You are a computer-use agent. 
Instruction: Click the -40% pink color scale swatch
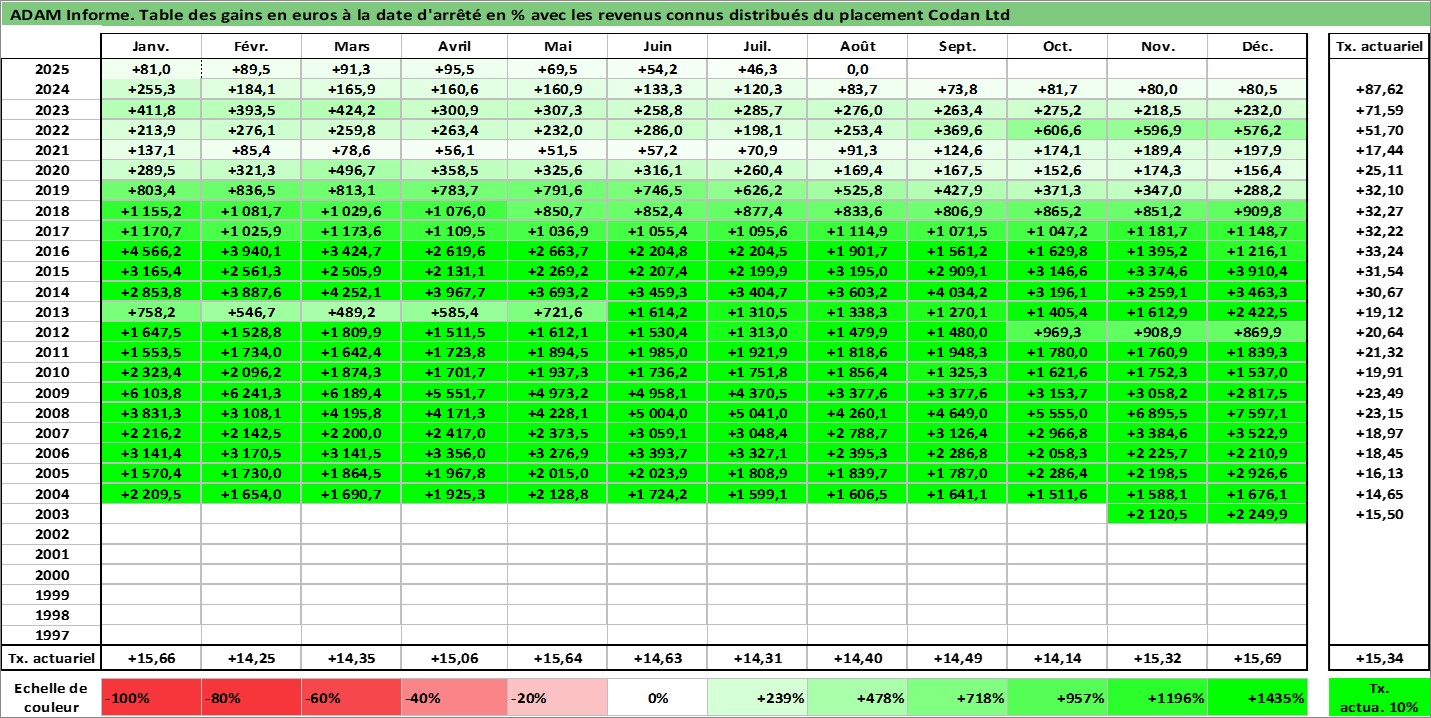click(x=454, y=698)
